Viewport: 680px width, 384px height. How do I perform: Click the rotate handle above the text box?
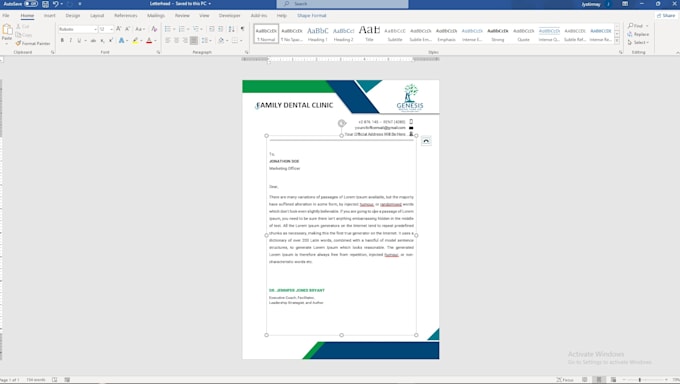click(x=342, y=123)
